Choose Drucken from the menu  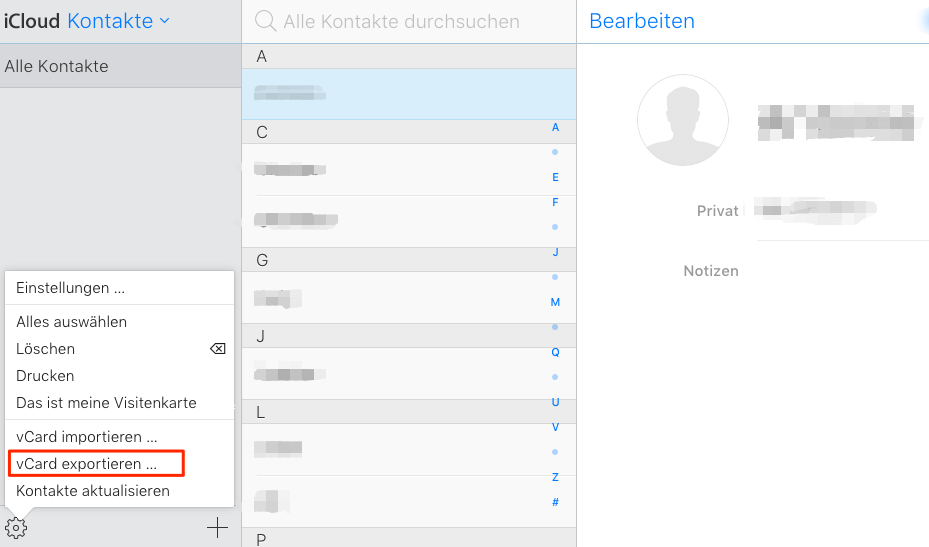point(45,376)
